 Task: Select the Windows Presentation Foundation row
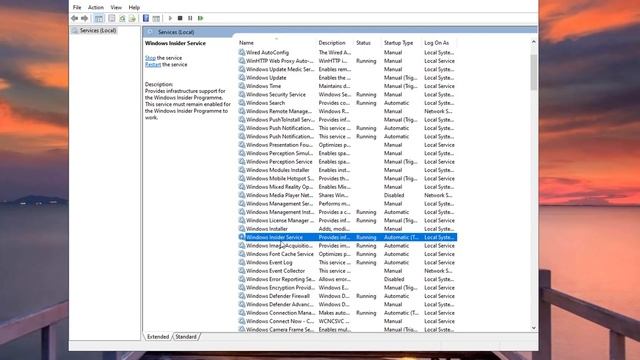[x=347, y=145]
